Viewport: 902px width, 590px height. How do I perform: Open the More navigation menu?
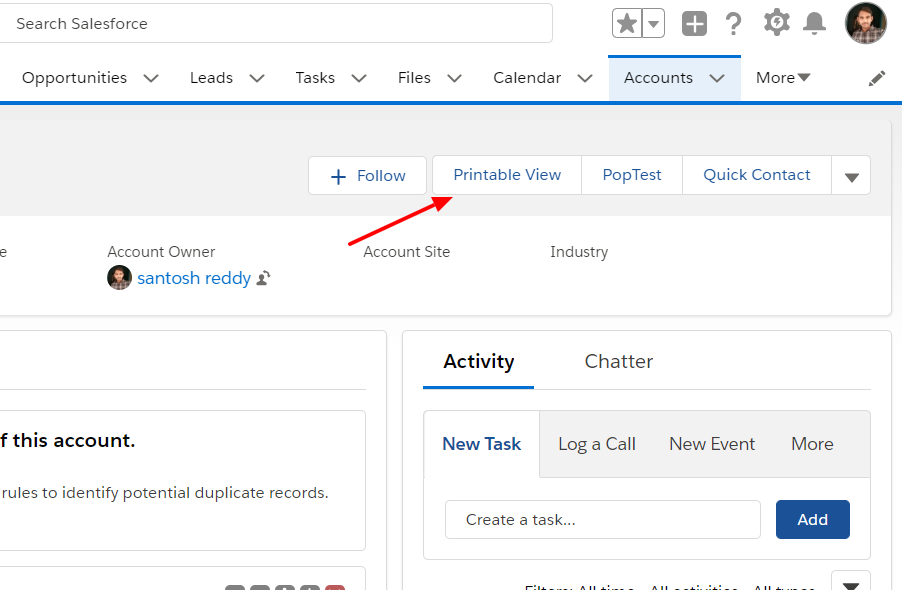point(783,78)
